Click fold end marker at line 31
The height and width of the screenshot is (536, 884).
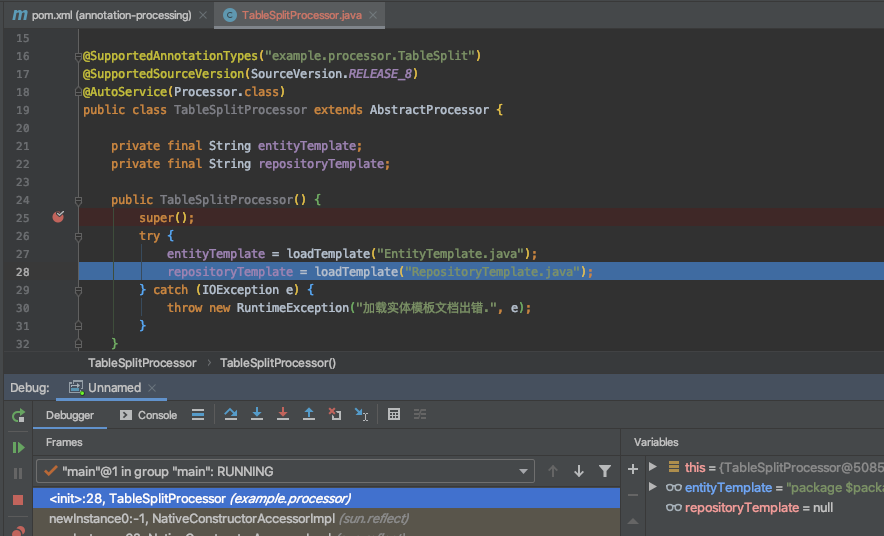click(x=78, y=326)
